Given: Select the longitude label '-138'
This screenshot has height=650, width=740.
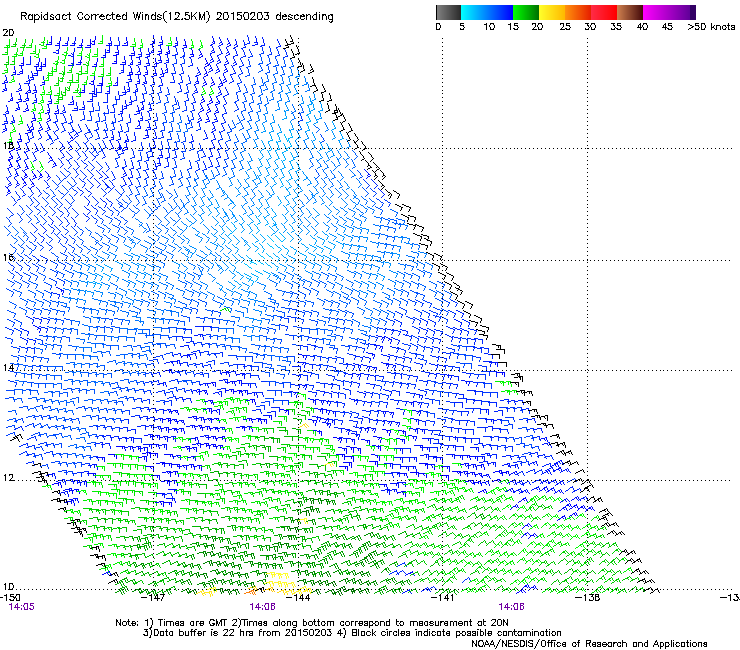Looking at the screenshot, I should point(588,598).
